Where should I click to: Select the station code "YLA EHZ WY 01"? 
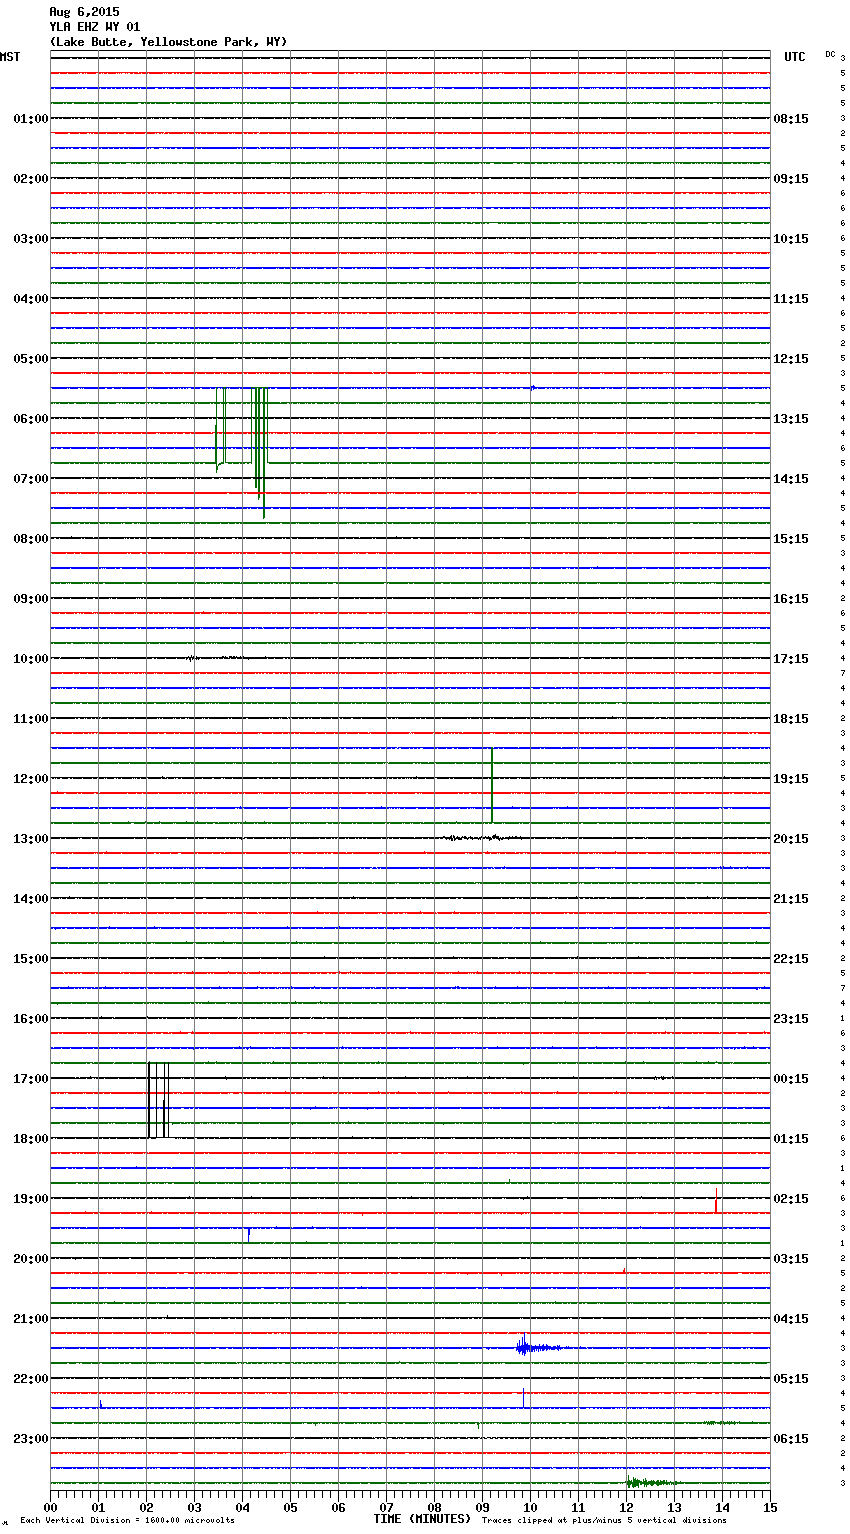pyautogui.click(x=94, y=27)
